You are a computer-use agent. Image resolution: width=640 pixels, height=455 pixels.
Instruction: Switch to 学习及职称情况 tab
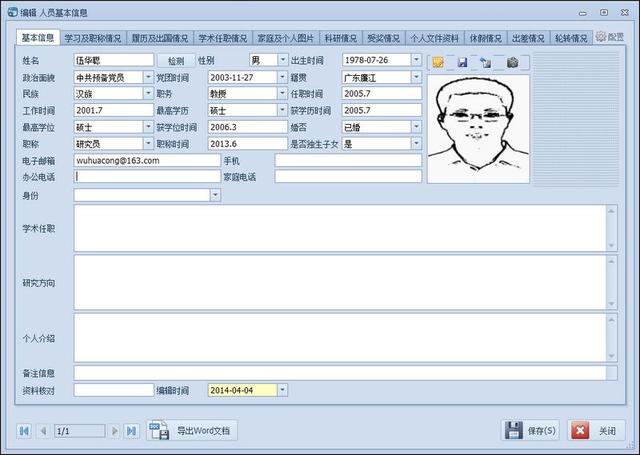pyautogui.click(x=93, y=38)
